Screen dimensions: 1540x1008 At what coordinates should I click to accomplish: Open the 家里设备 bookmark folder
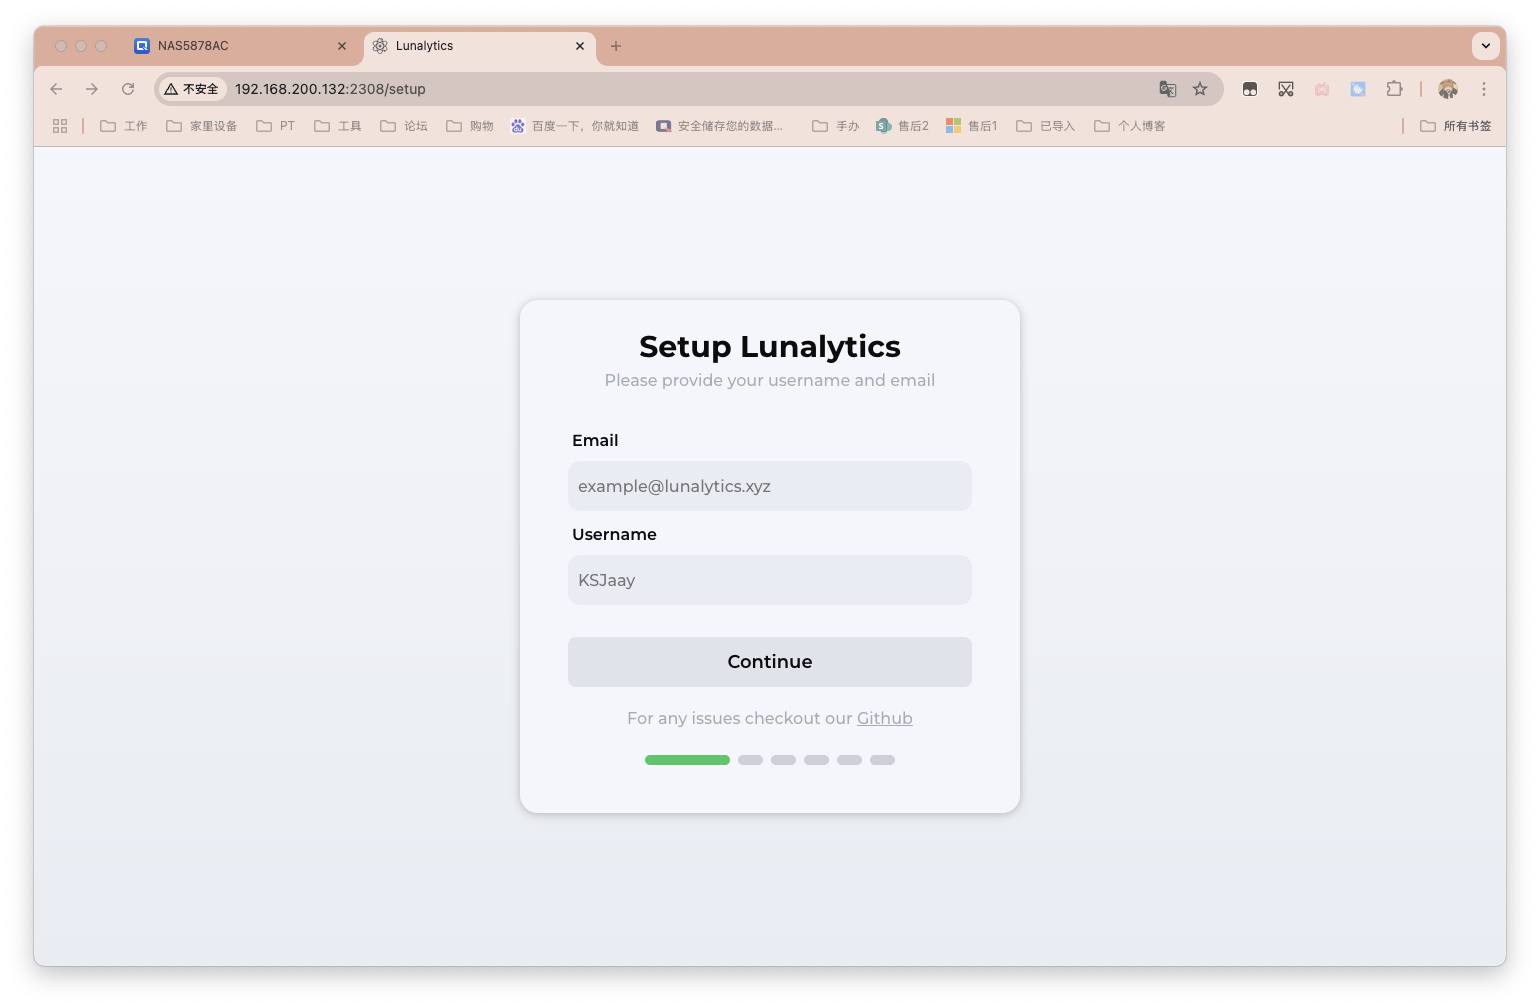pos(202,126)
